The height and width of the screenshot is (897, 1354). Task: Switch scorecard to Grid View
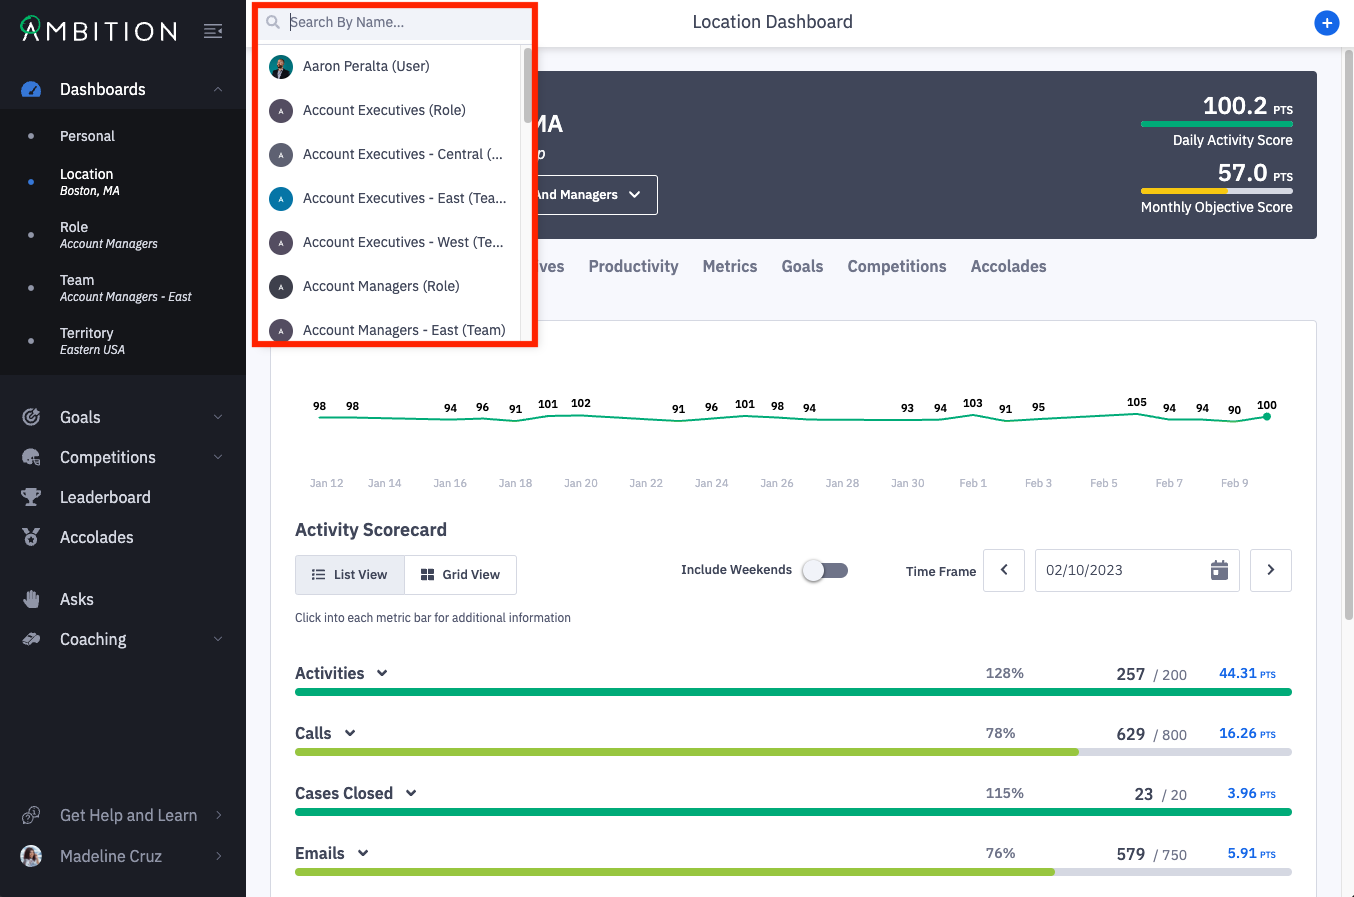(x=460, y=575)
